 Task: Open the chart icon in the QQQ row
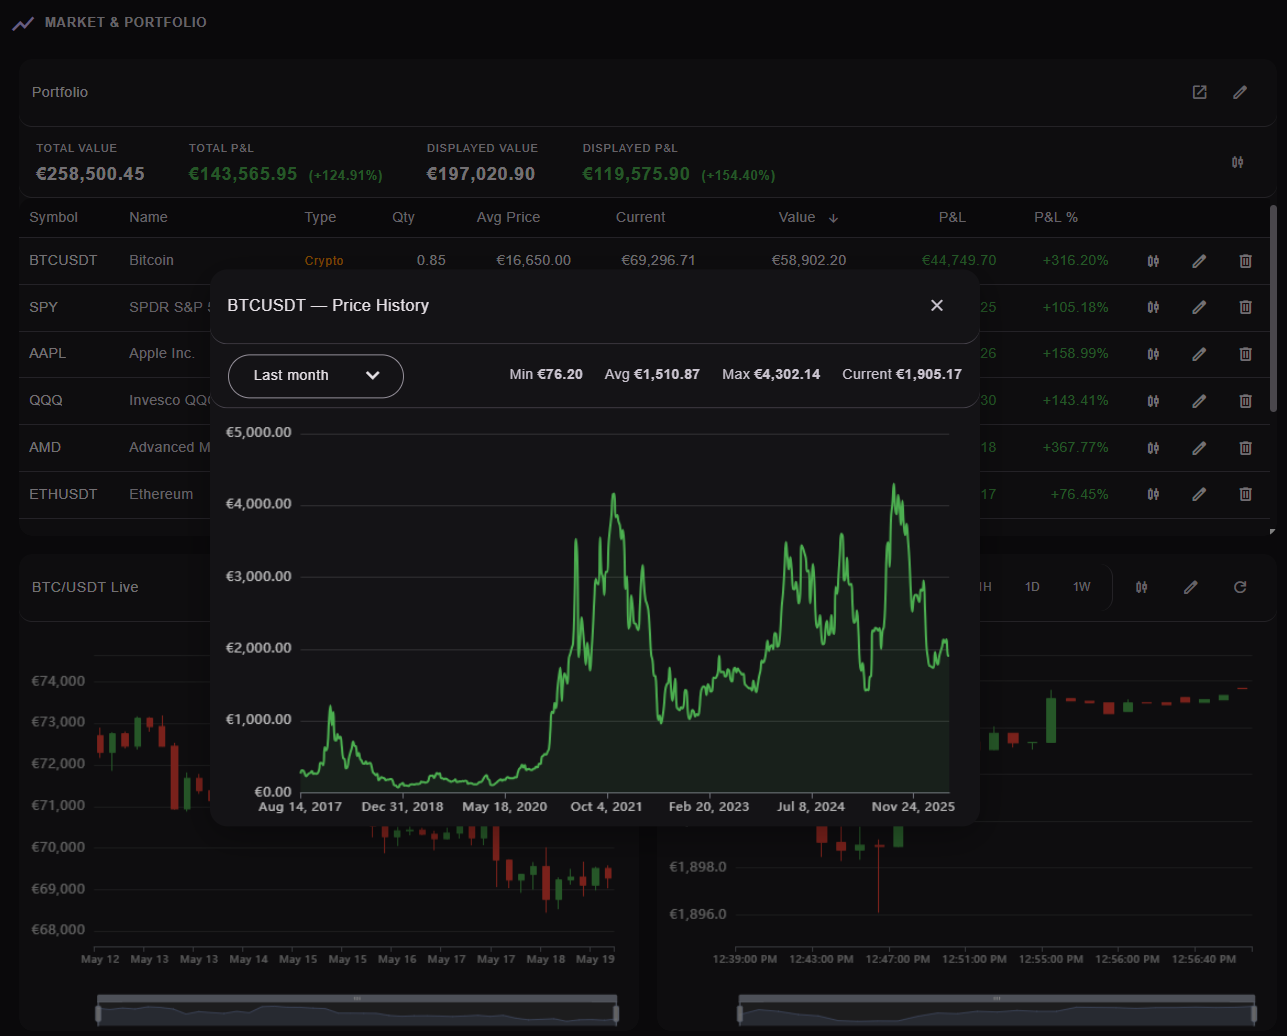(1153, 400)
